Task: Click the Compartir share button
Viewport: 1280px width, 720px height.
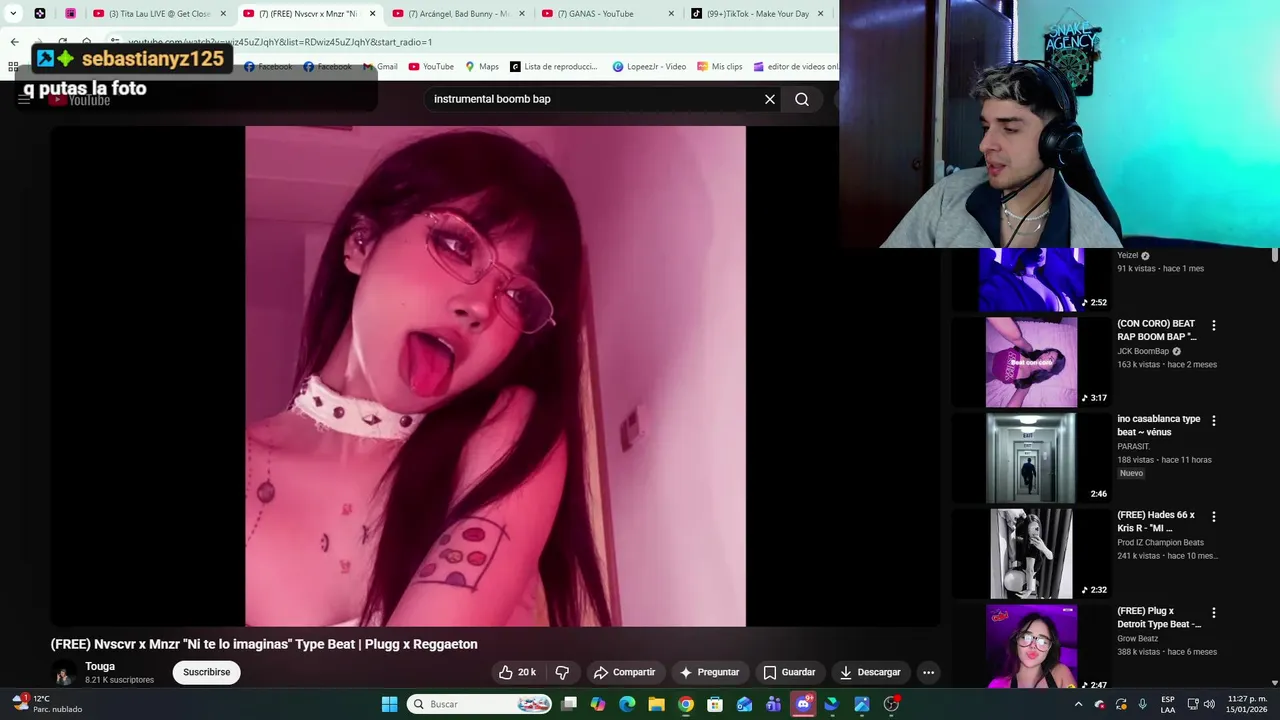Action: (624, 672)
